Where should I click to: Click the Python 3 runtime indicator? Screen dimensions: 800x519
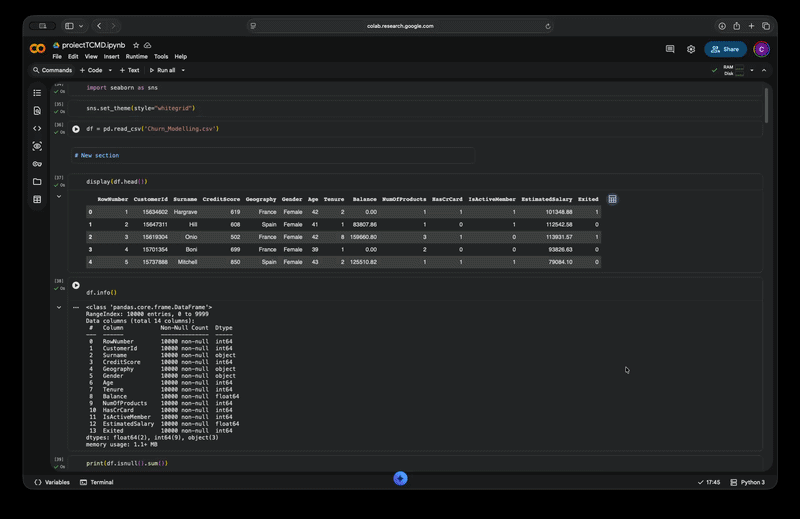click(747, 482)
